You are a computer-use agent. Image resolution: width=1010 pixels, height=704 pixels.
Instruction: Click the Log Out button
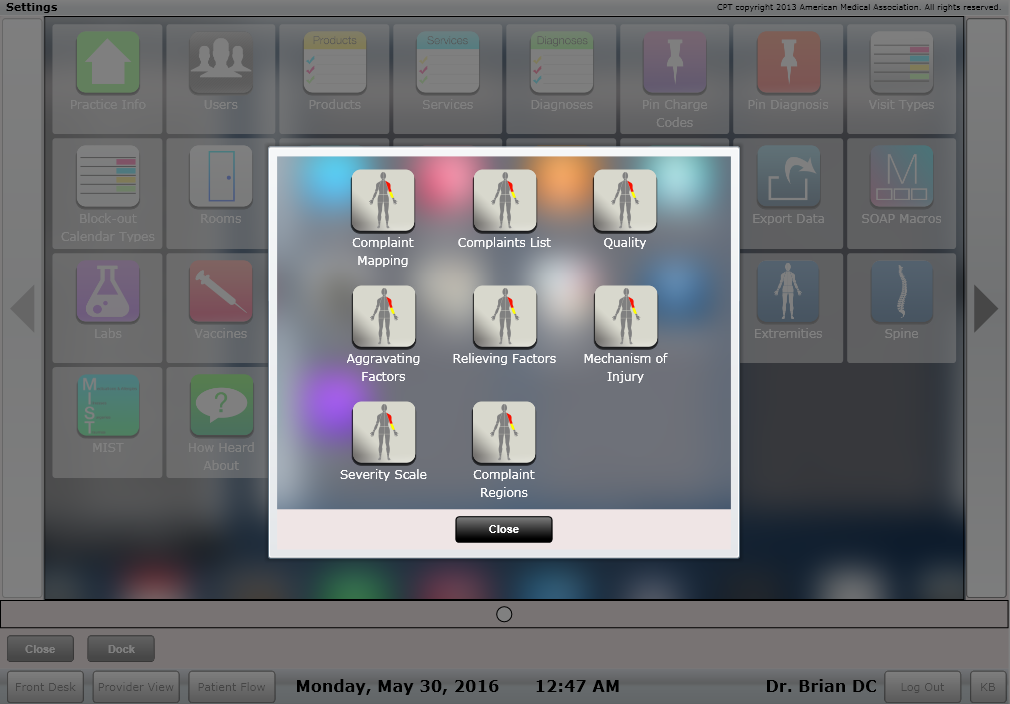tap(921, 687)
